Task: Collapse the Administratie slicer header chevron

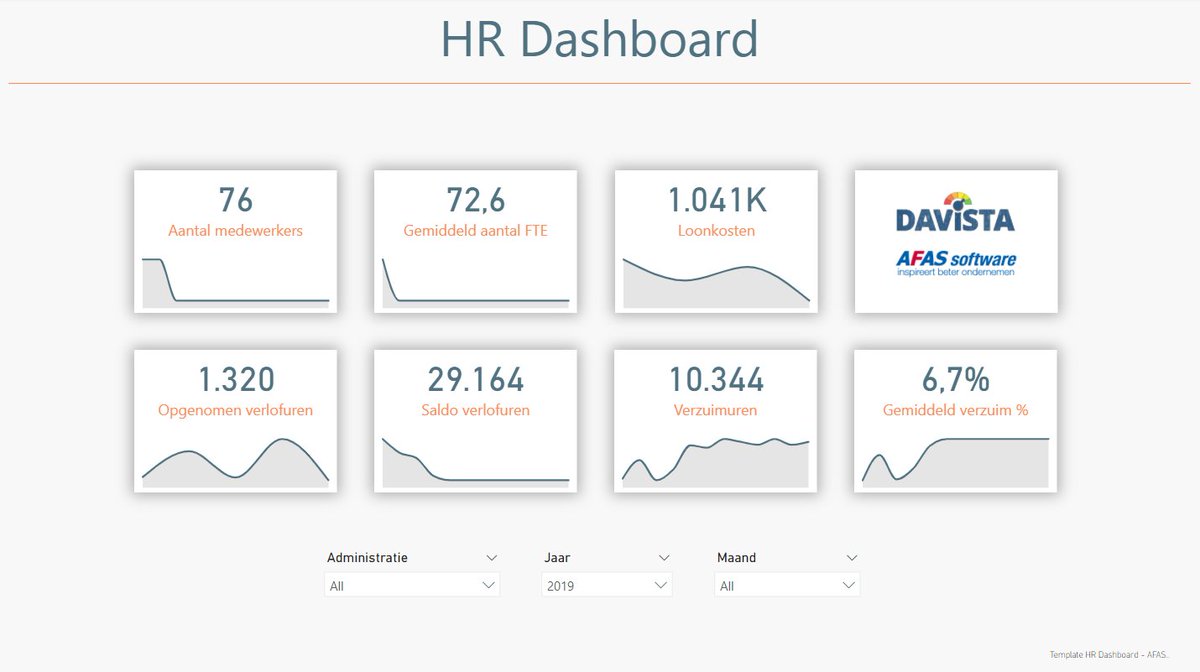Action: [491, 557]
